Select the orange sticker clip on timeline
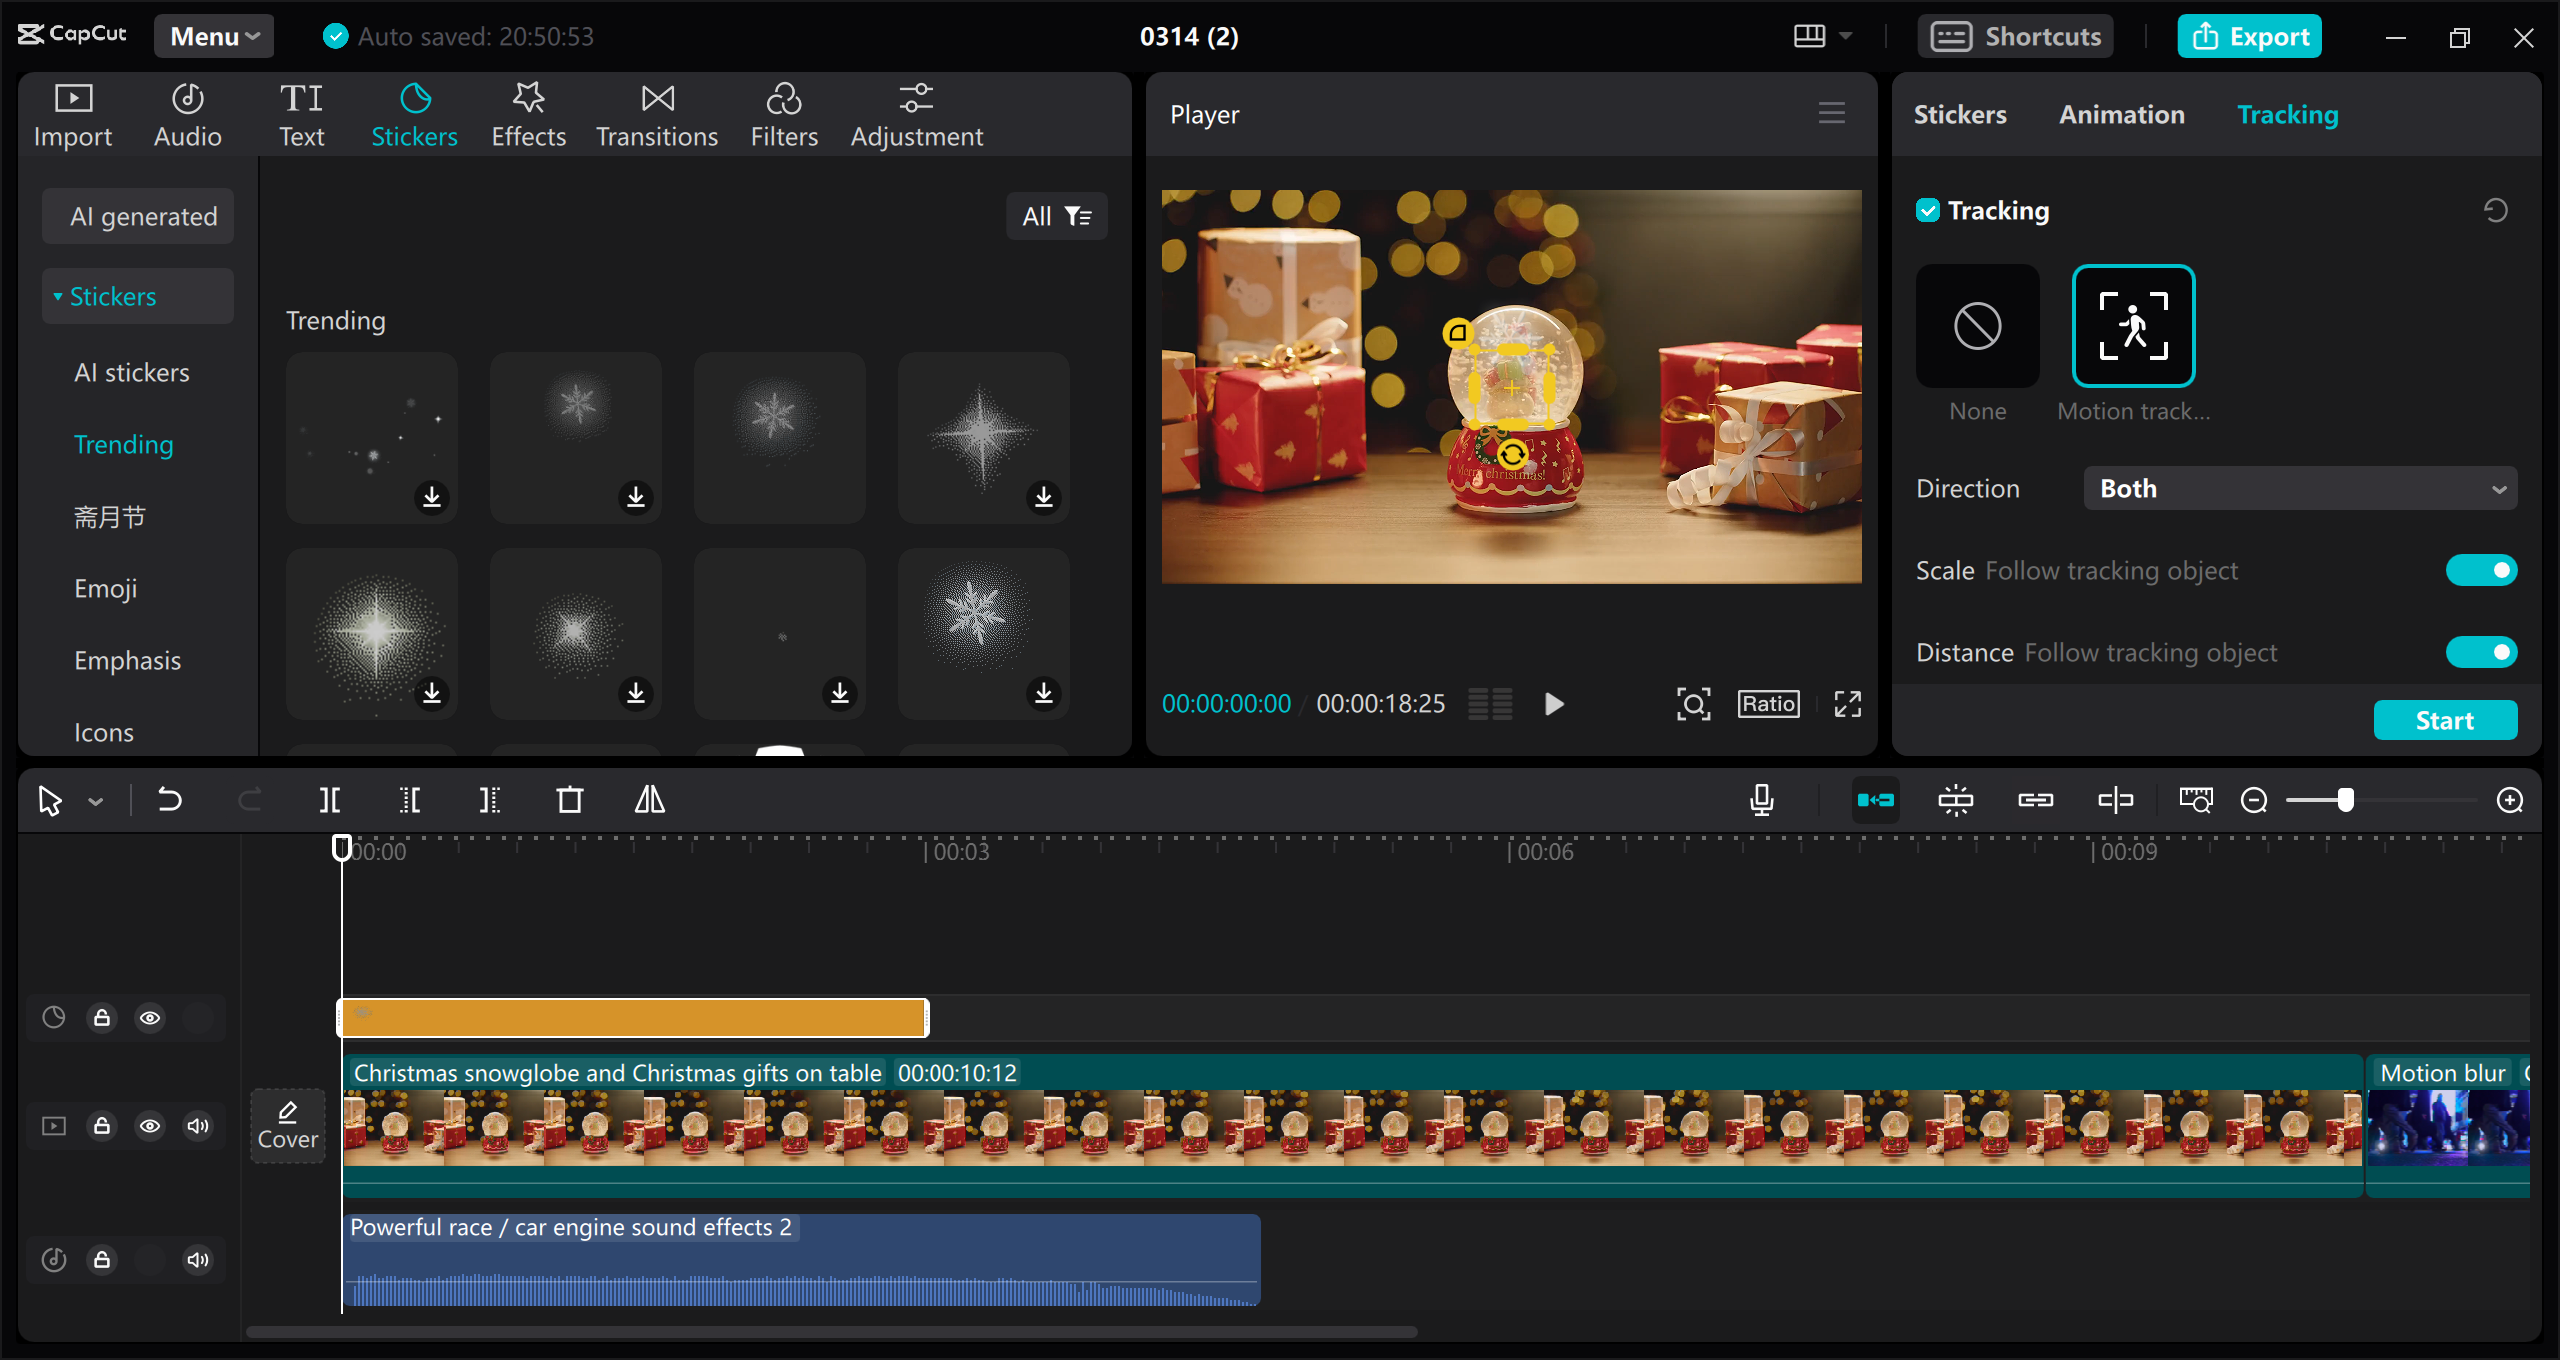This screenshot has height=1360, width=2560. [x=633, y=1018]
